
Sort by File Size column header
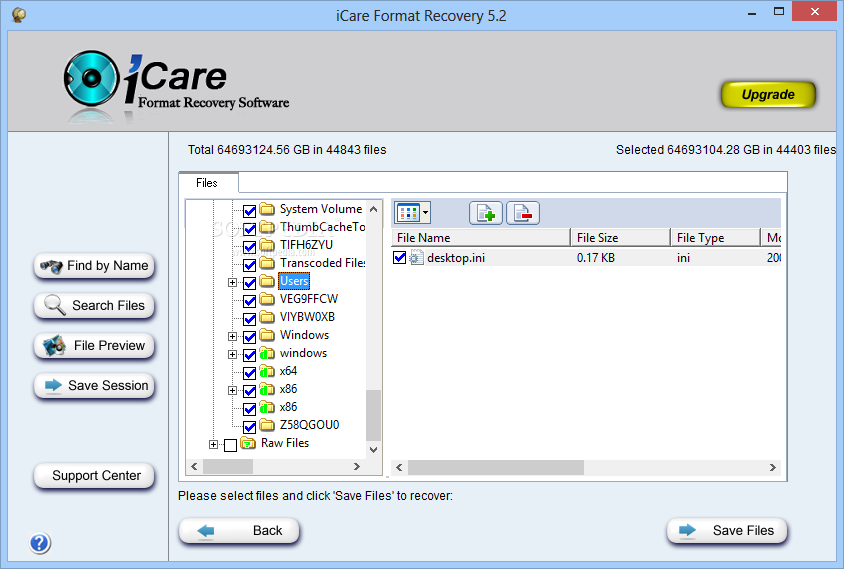(621, 237)
